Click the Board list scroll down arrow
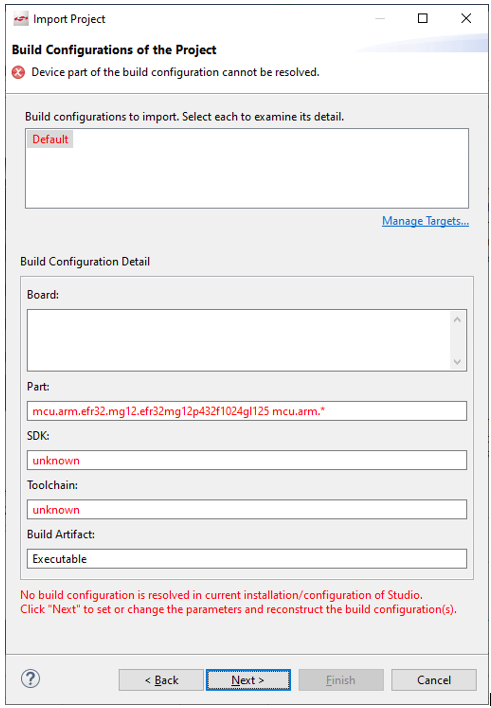The image size is (491, 708). (x=457, y=362)
